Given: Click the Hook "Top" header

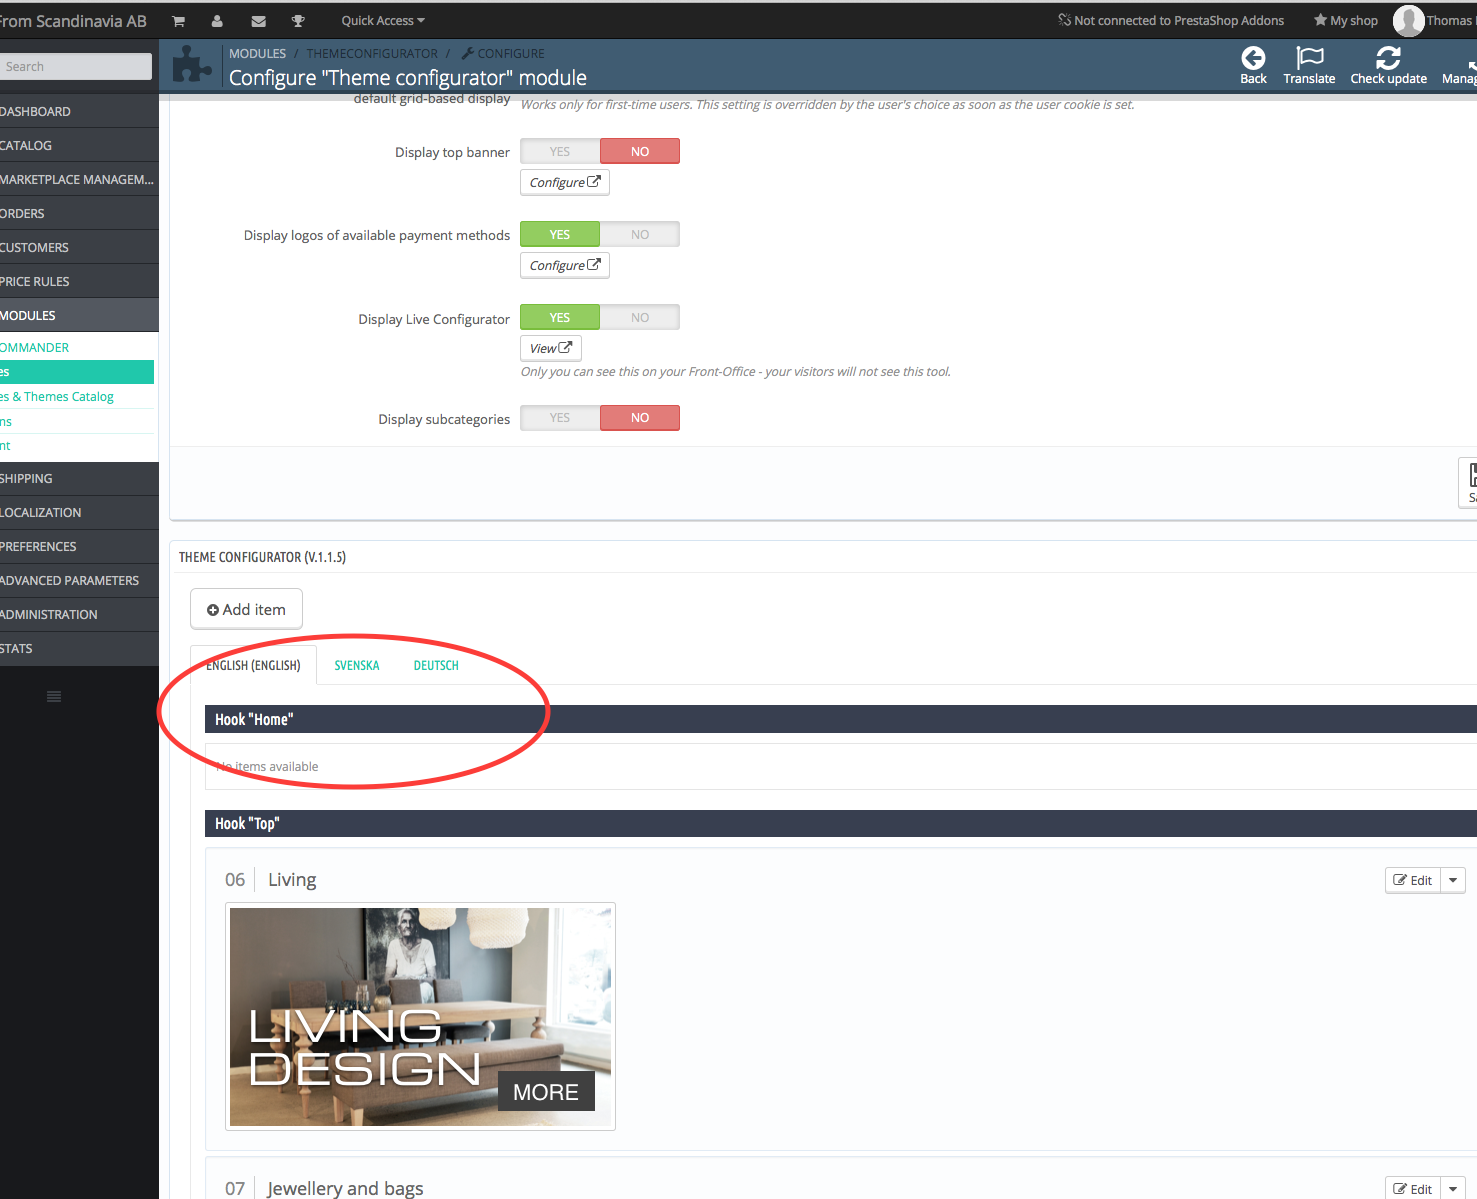Looking at the screenshot, I should (841, 823).
